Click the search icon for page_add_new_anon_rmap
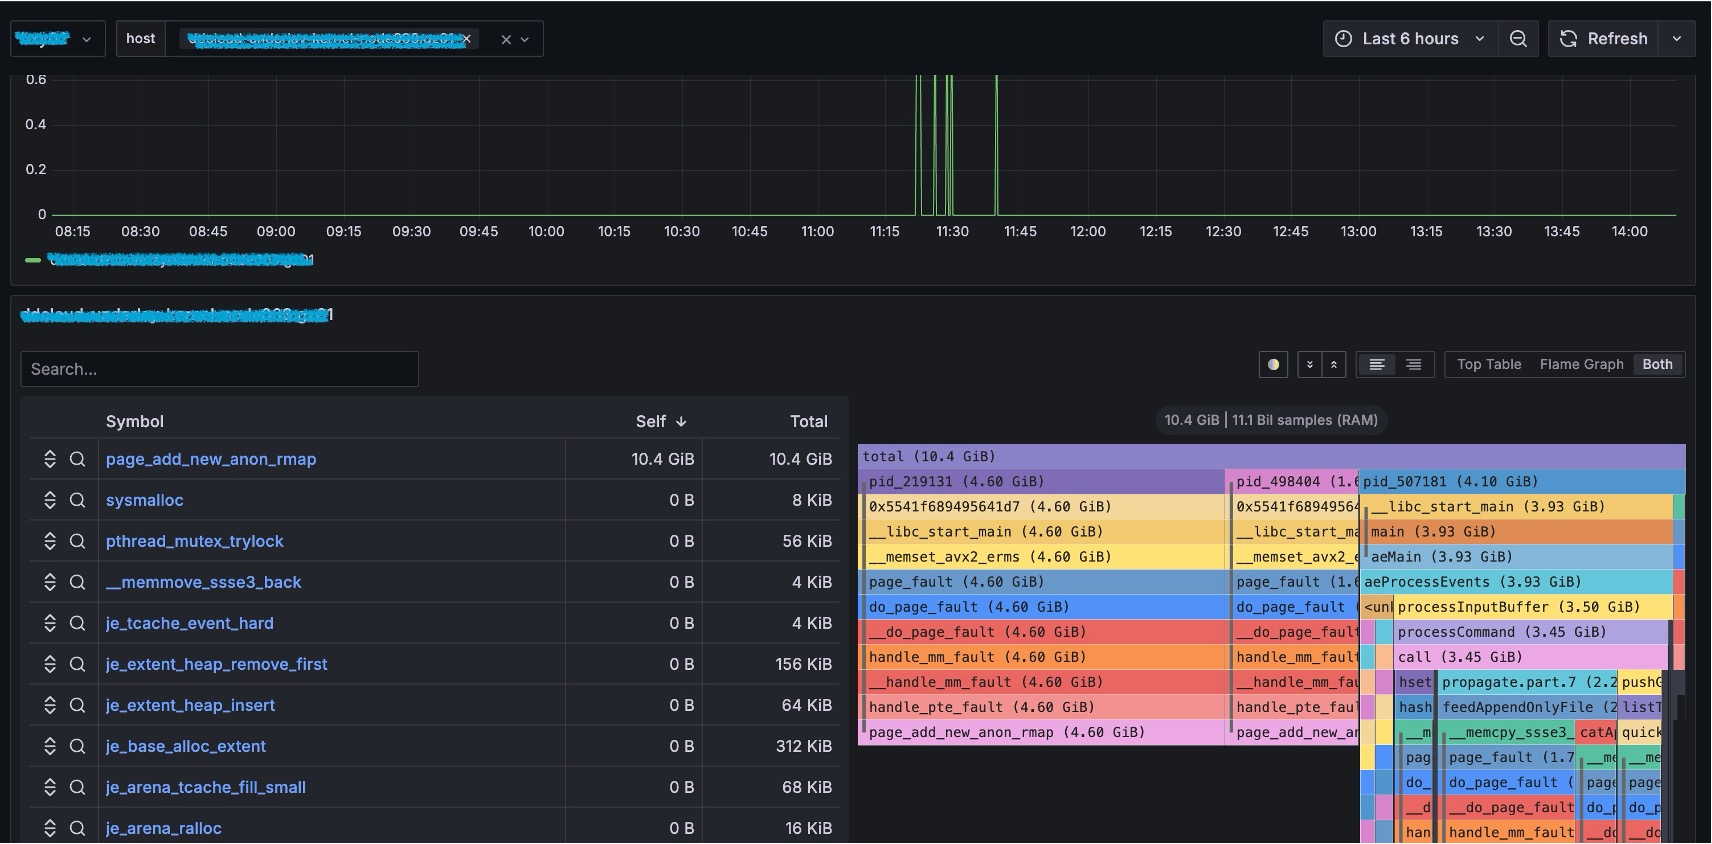The image size is (1712, 844). (77, 460)
